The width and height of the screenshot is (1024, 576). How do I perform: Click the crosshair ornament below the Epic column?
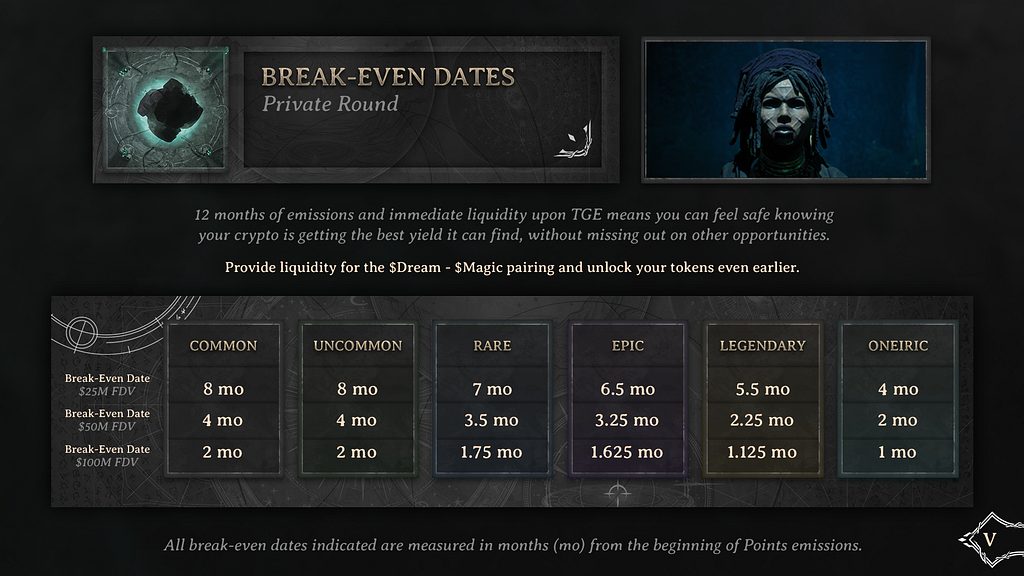[x=617, y=494]
